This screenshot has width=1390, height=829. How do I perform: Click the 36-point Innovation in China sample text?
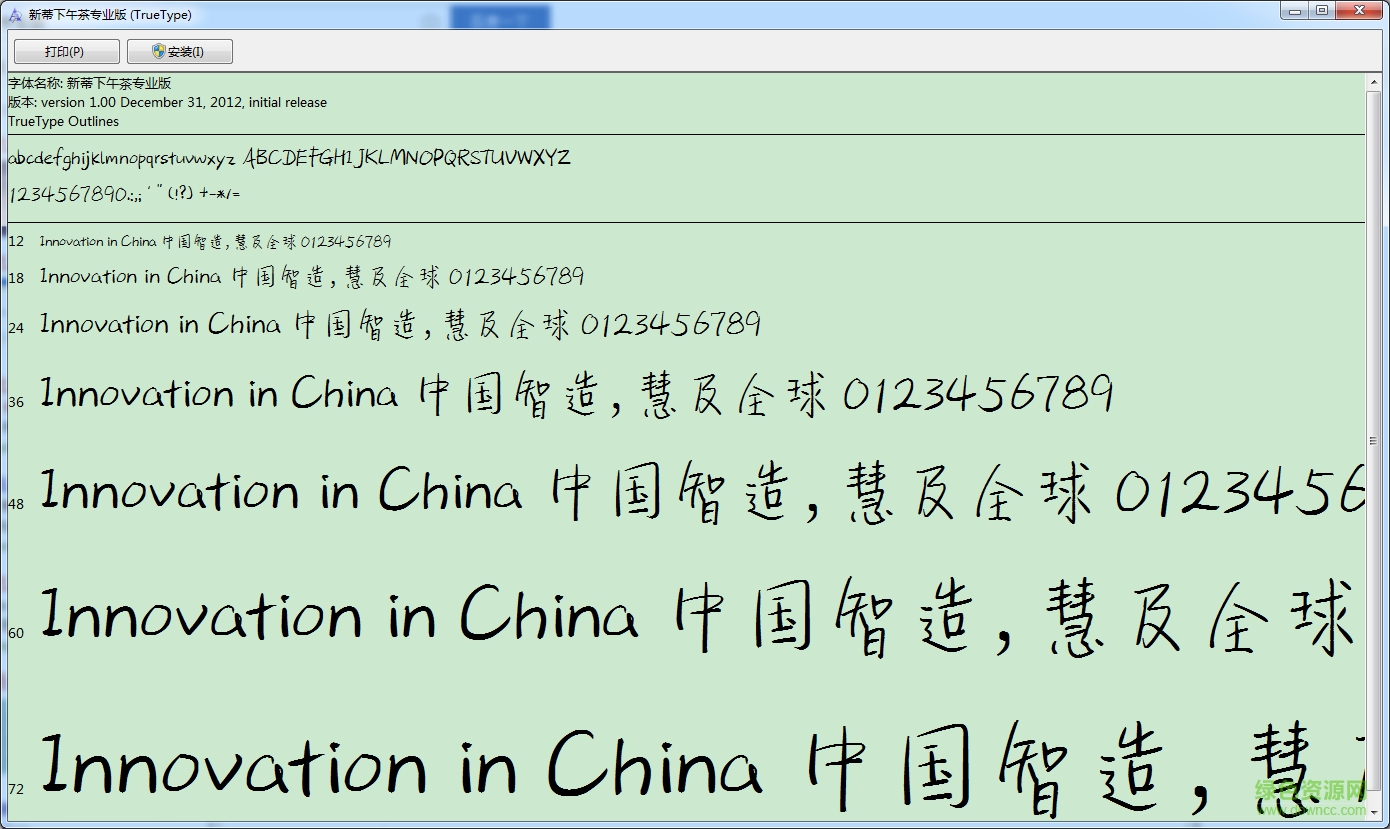(x=576, y=393)
